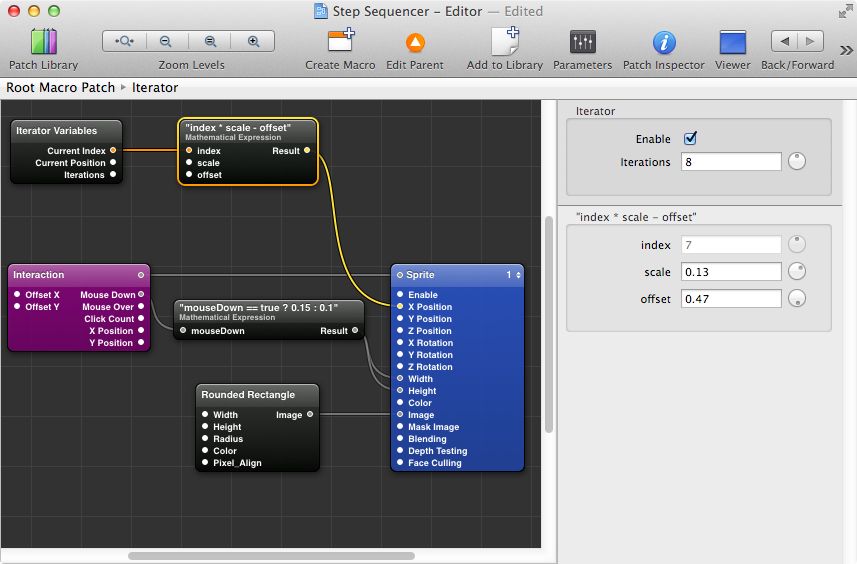Click the Mouse Down output port
Screen dimensions: 857x564
[141, 295]
